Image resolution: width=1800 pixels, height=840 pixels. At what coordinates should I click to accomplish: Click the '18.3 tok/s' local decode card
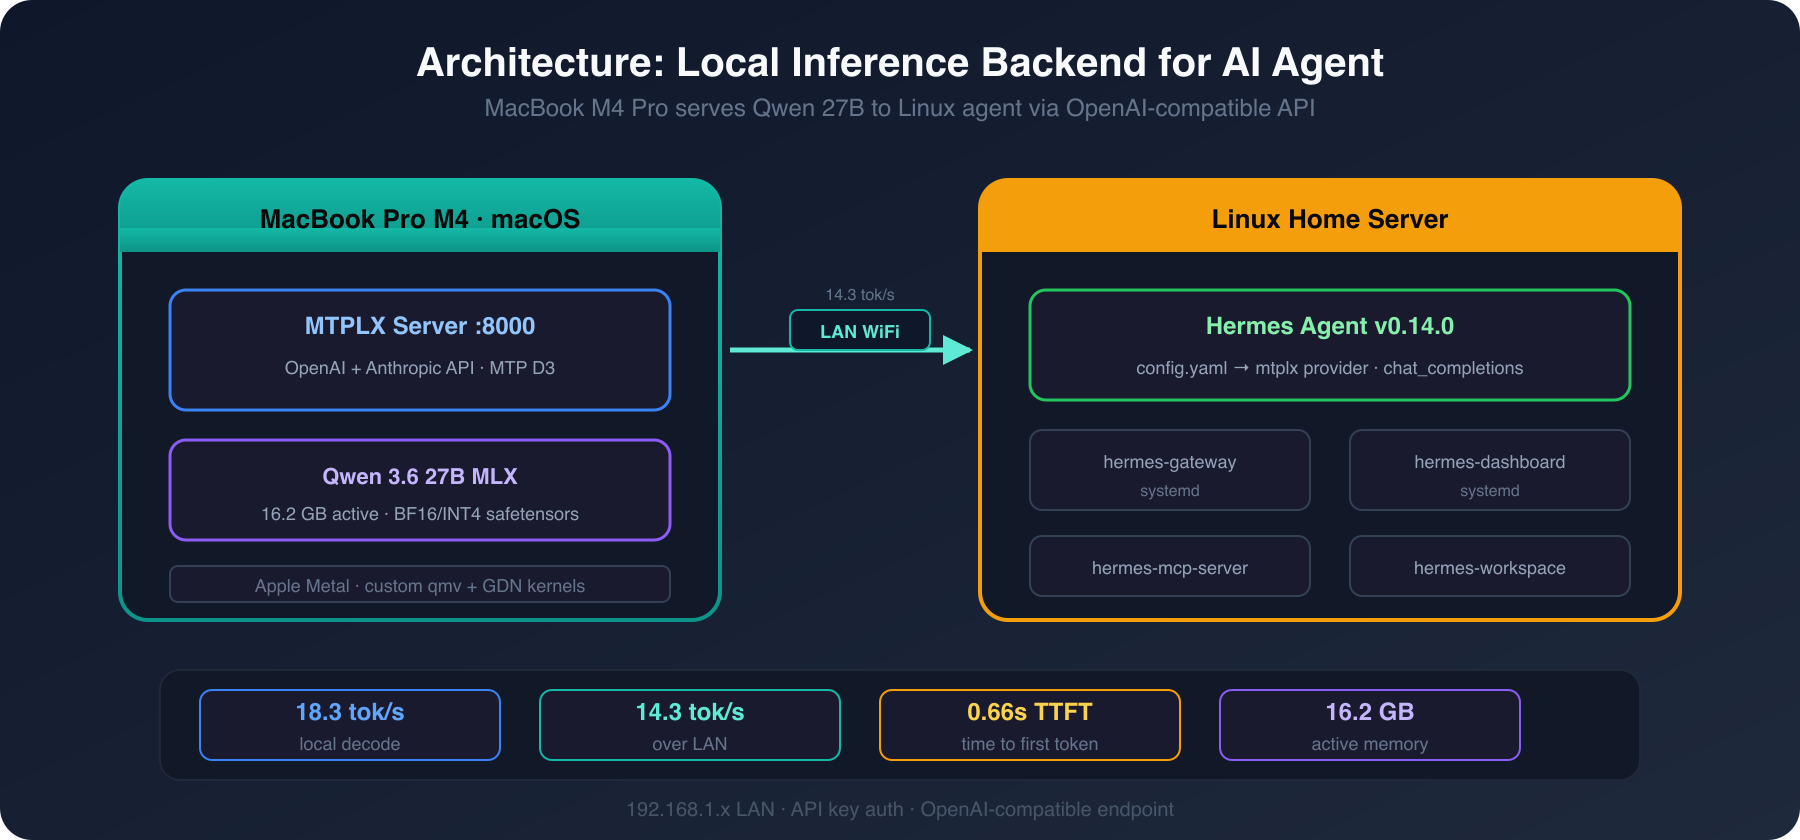coord(350,725)
